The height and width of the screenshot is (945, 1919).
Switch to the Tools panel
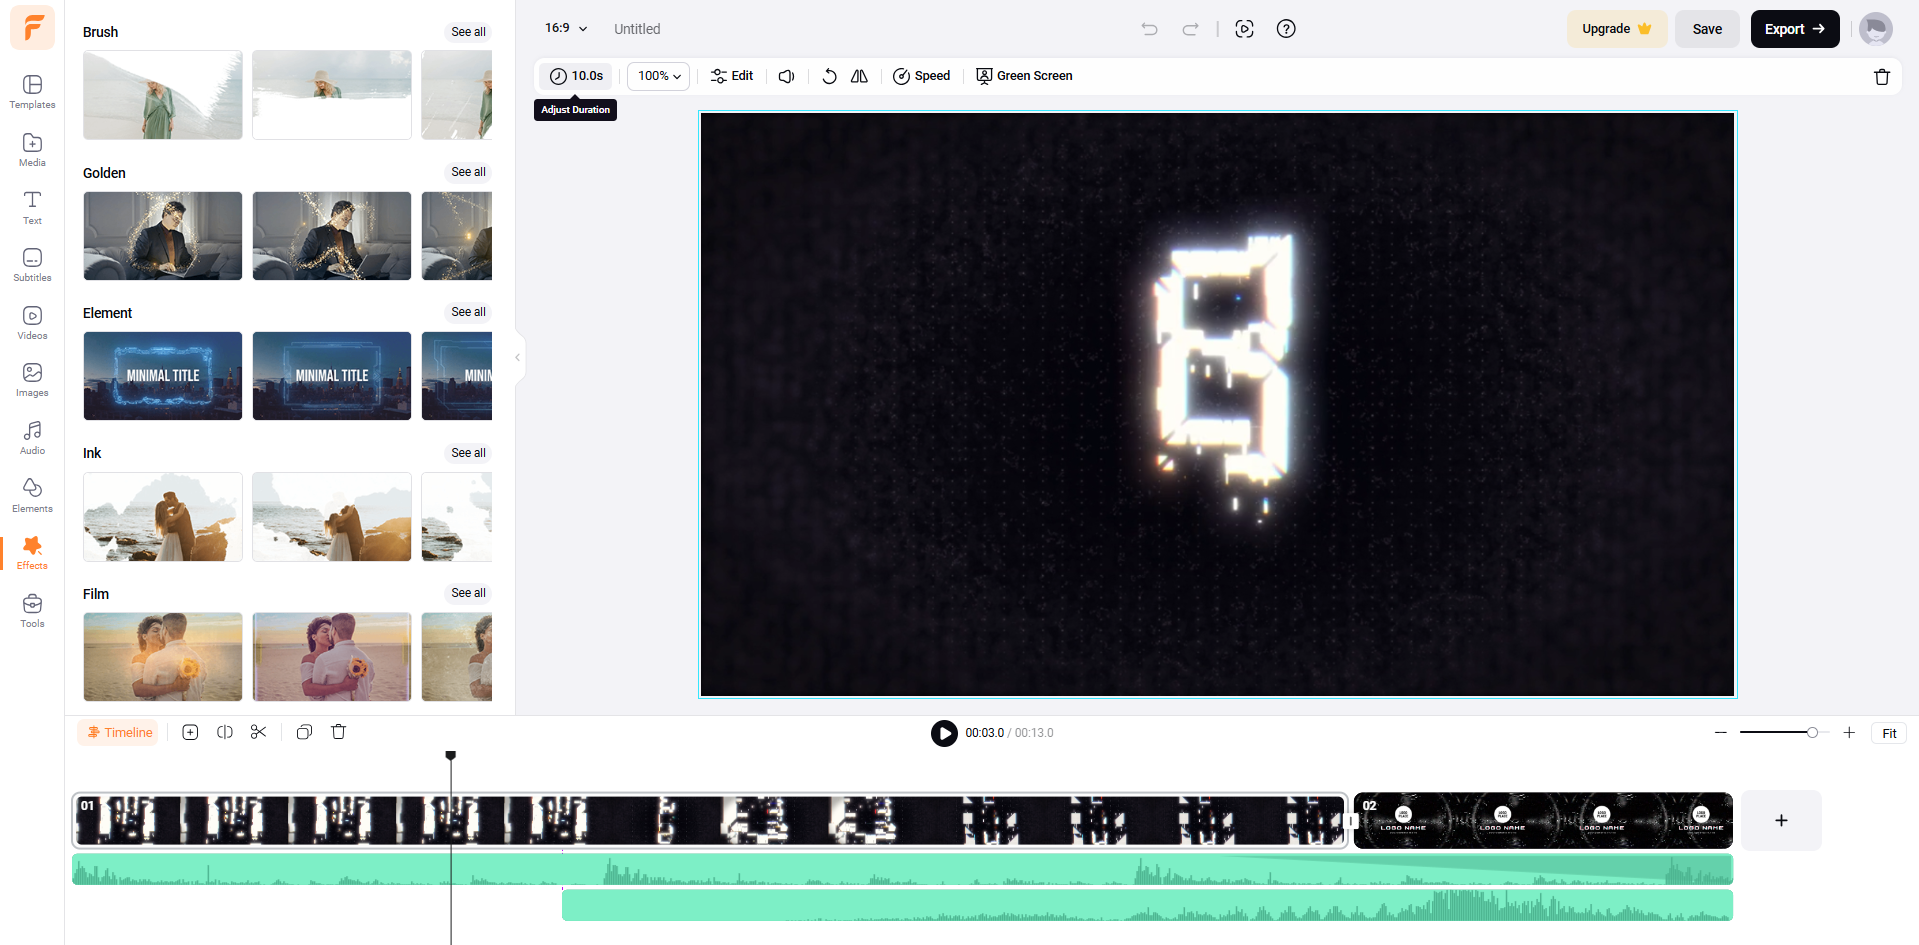(x=31, y=609)
